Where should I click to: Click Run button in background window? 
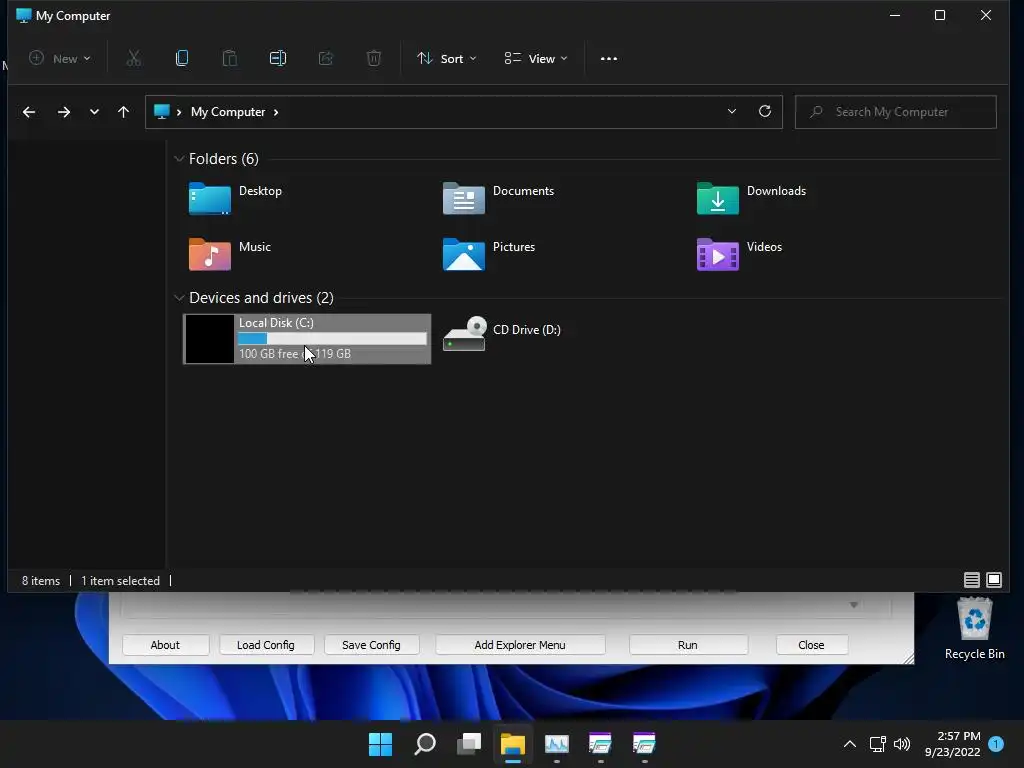coord(688,645)
